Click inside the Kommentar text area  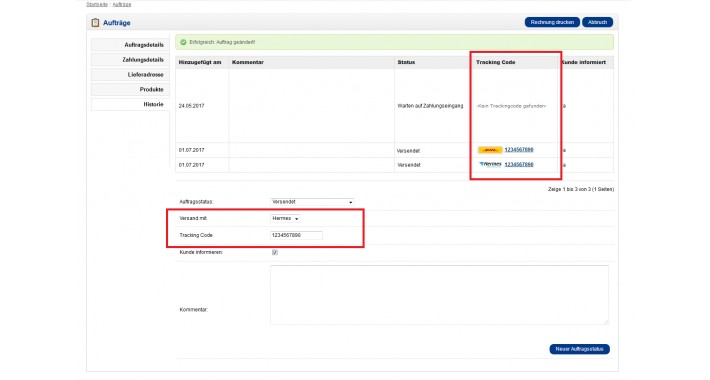pos(439,295)
